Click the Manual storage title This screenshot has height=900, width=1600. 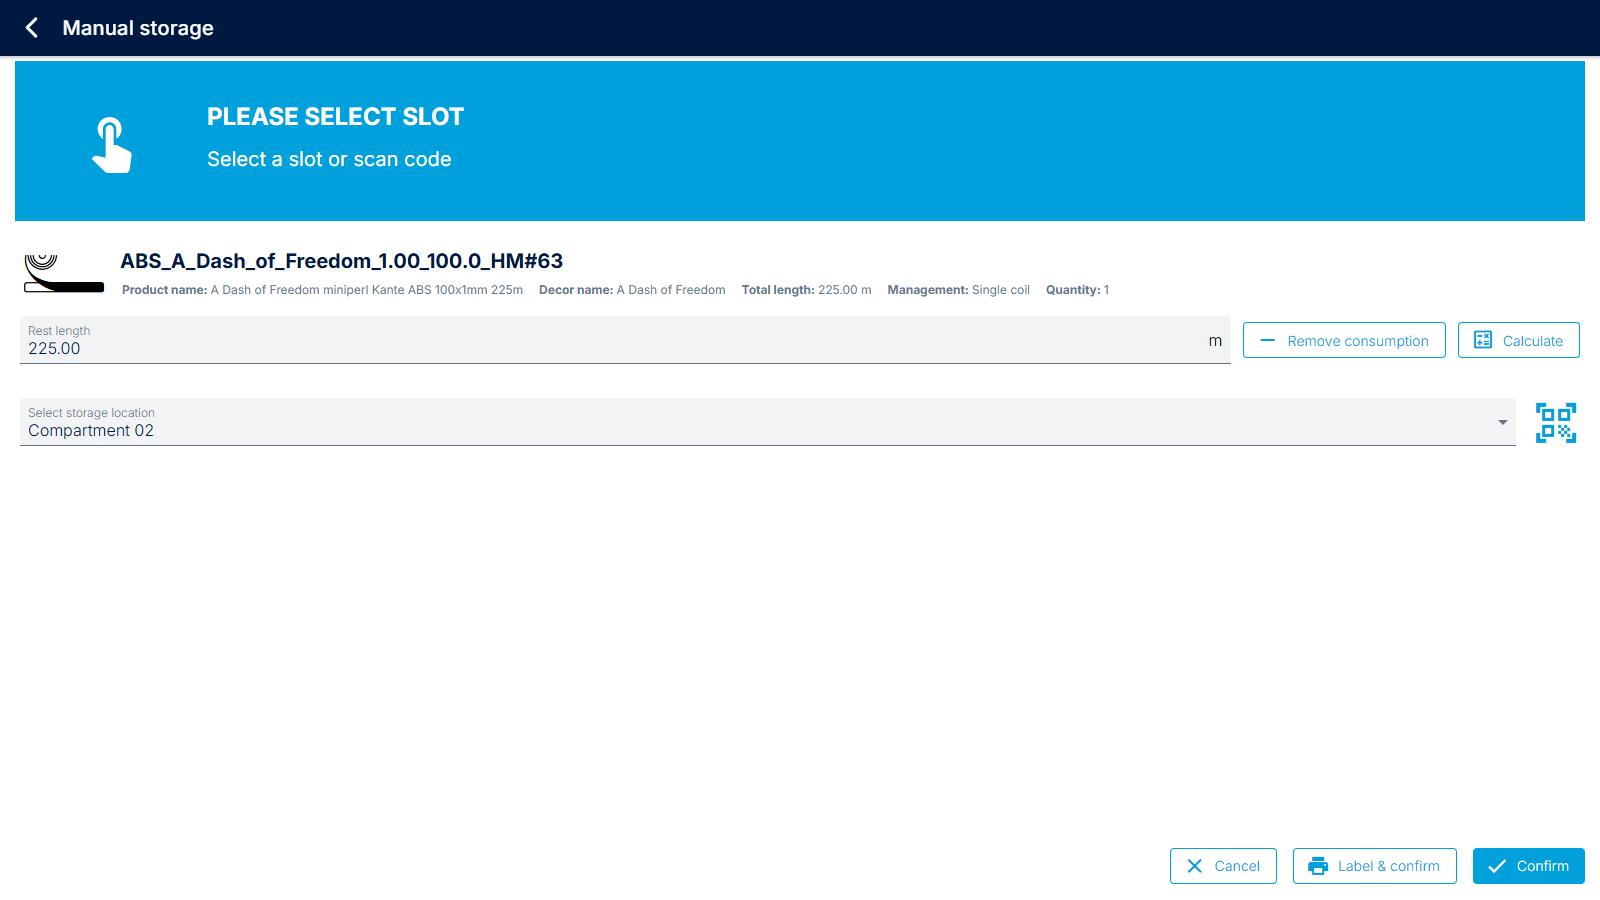click(138, 28)
